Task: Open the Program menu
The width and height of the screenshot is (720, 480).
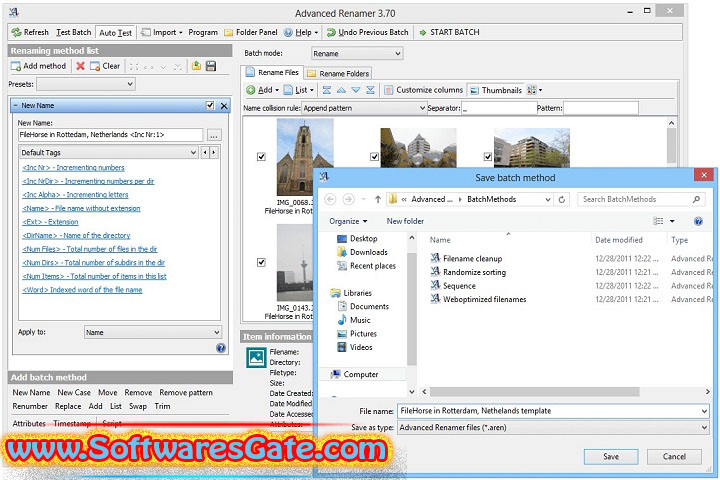Action: pyautogui.click(x=203, y=32)
